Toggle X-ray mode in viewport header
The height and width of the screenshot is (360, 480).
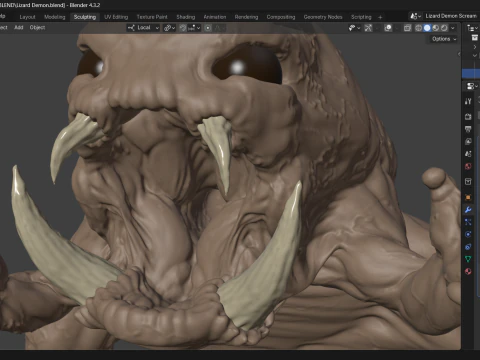[x=407, y=28]
